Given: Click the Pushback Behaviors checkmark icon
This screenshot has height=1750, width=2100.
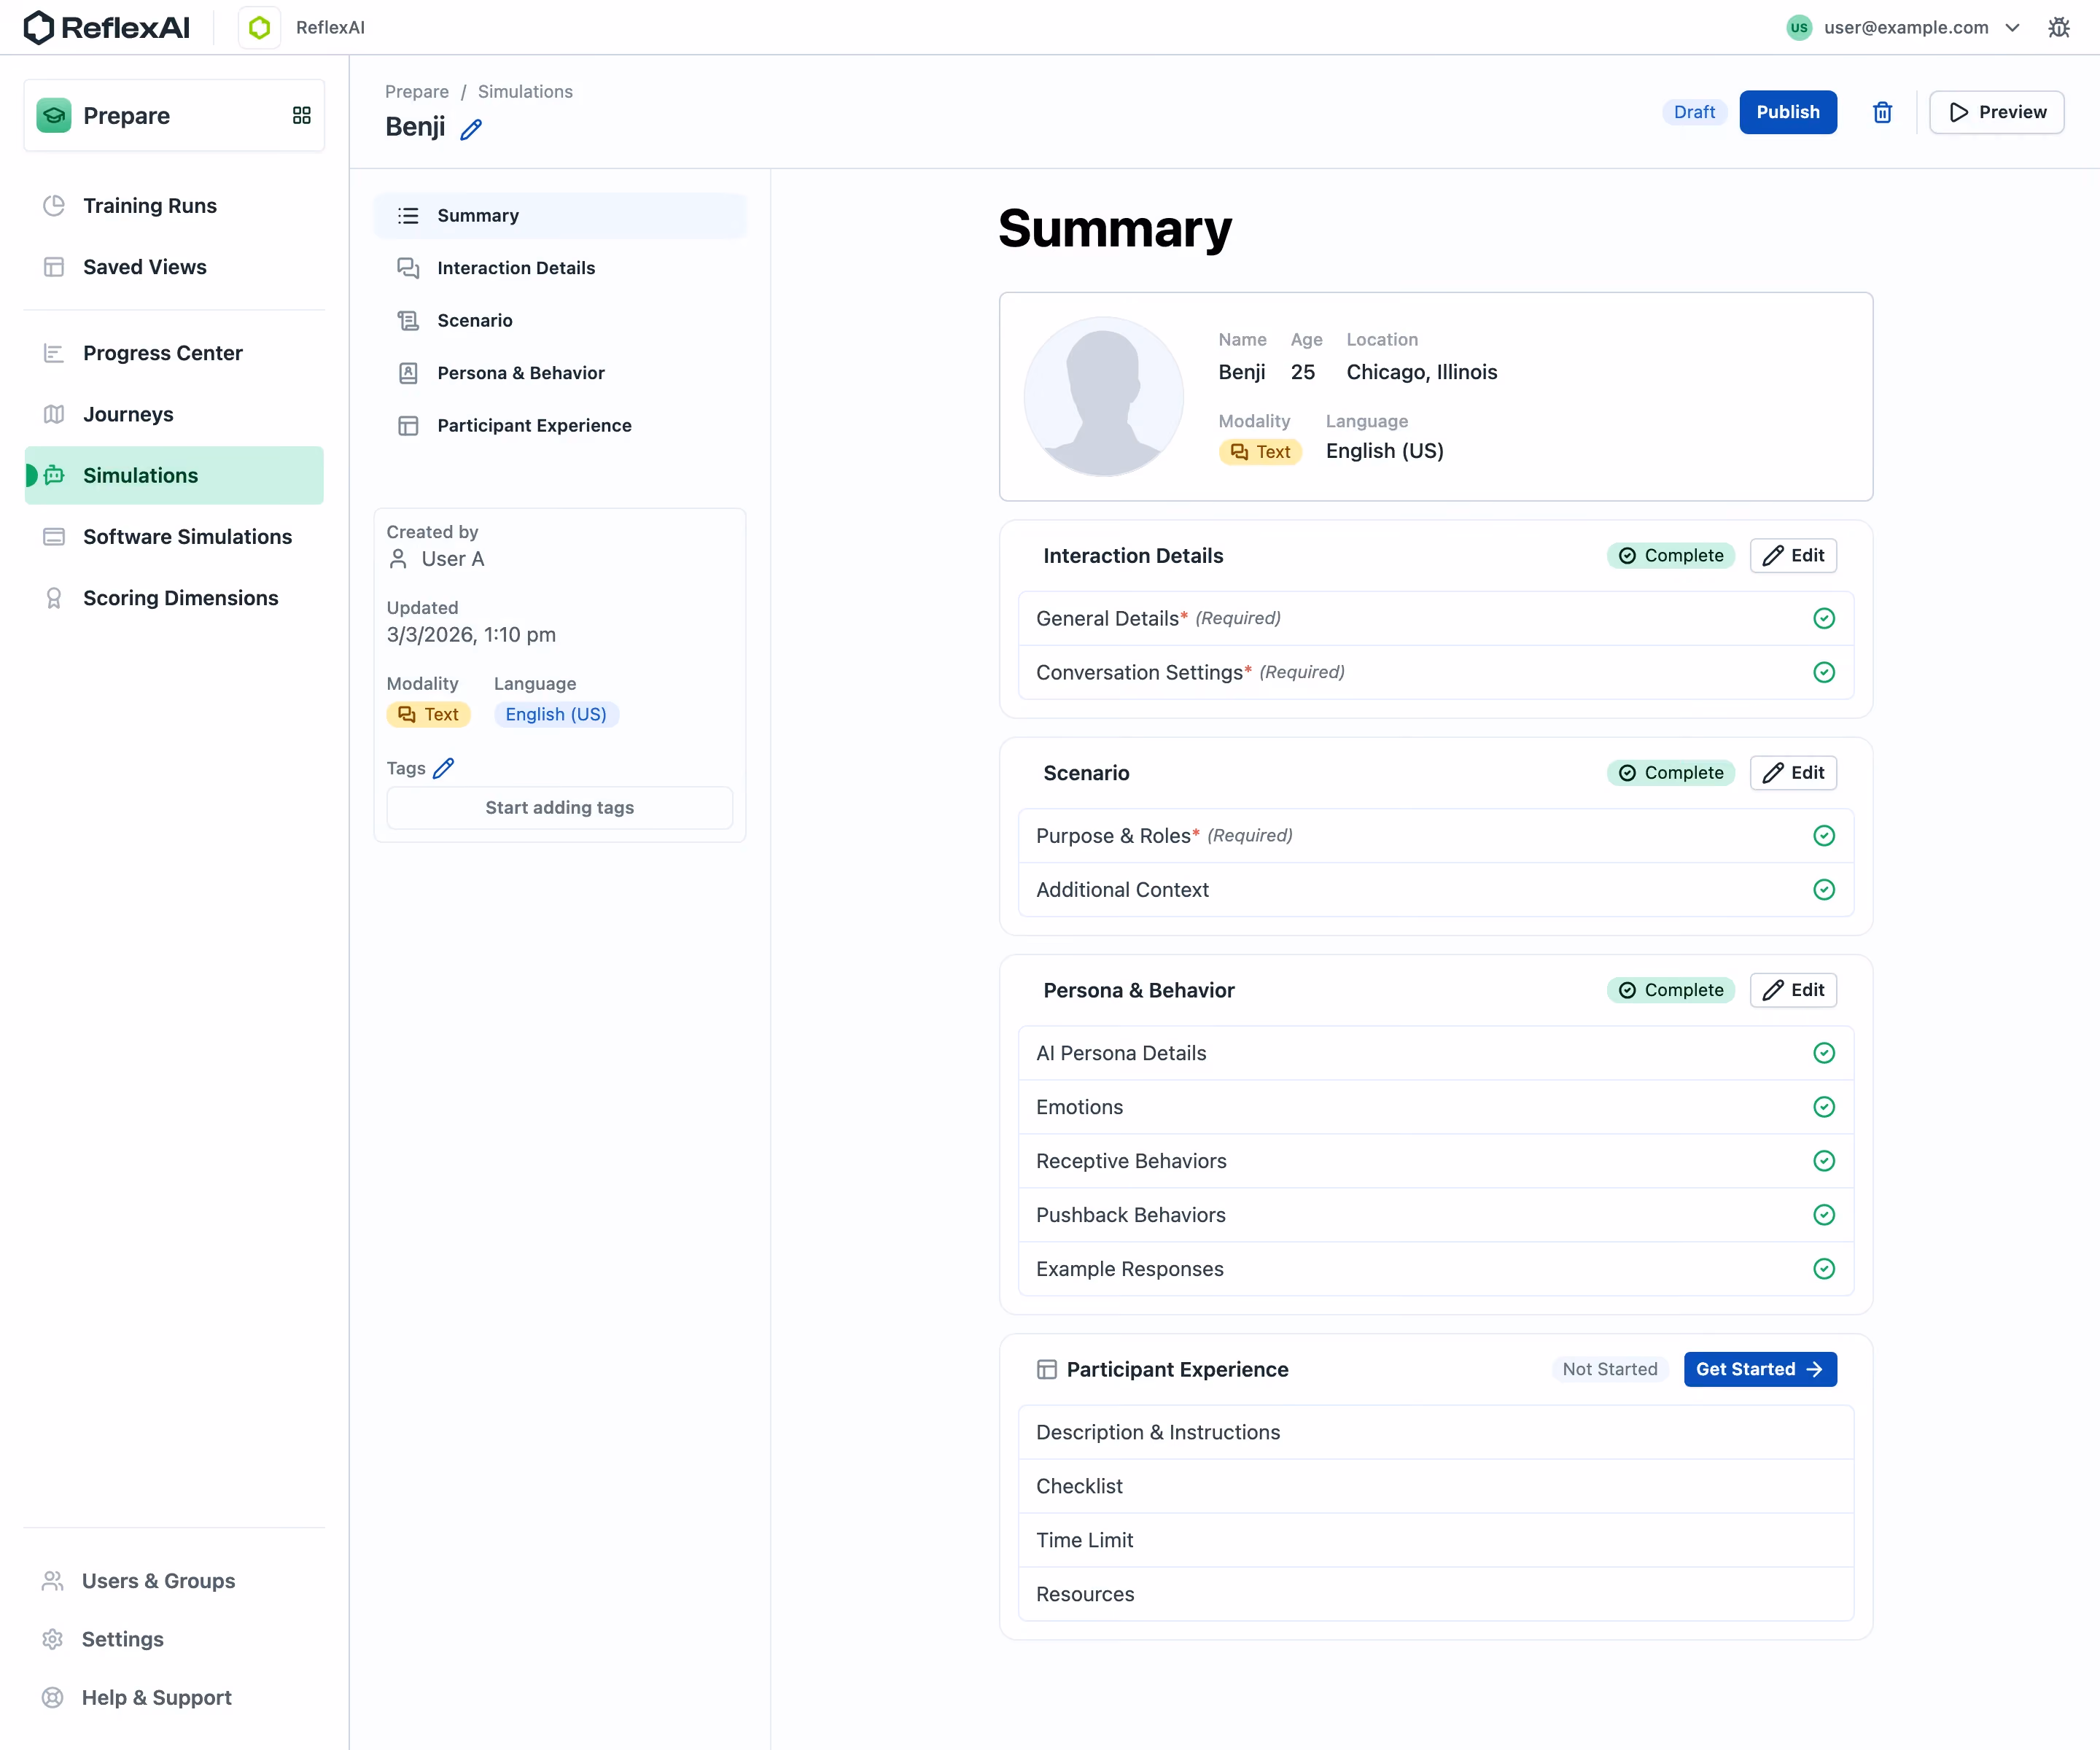Looking at the screenshot, I should pos(1823,1215).
